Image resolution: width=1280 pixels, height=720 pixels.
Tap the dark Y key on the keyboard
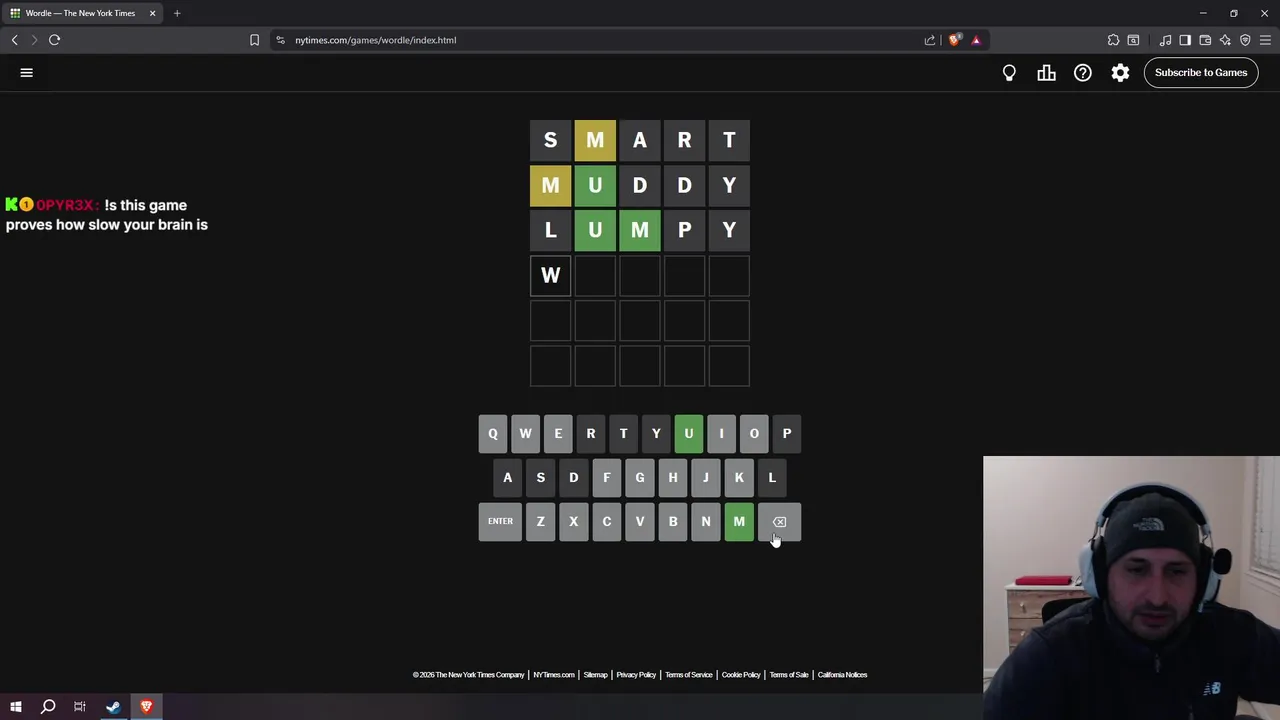point(656,434)
